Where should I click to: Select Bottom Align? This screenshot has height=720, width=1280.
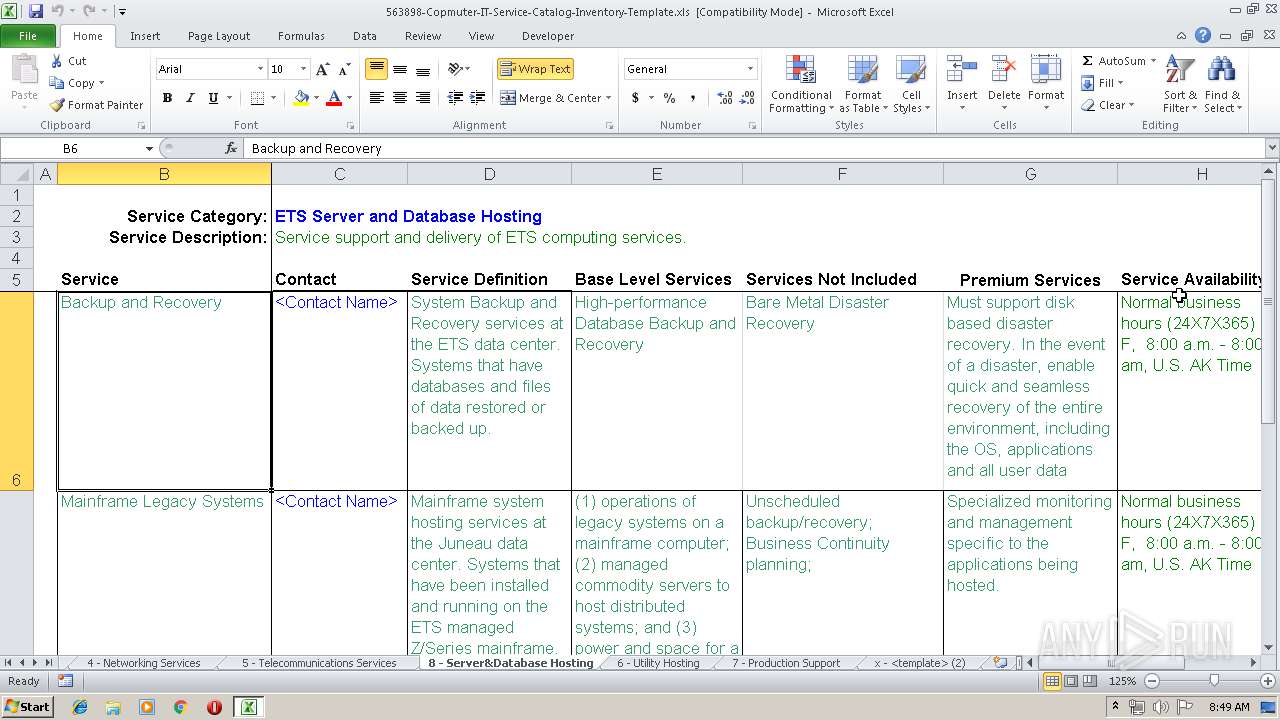point(423,69)
